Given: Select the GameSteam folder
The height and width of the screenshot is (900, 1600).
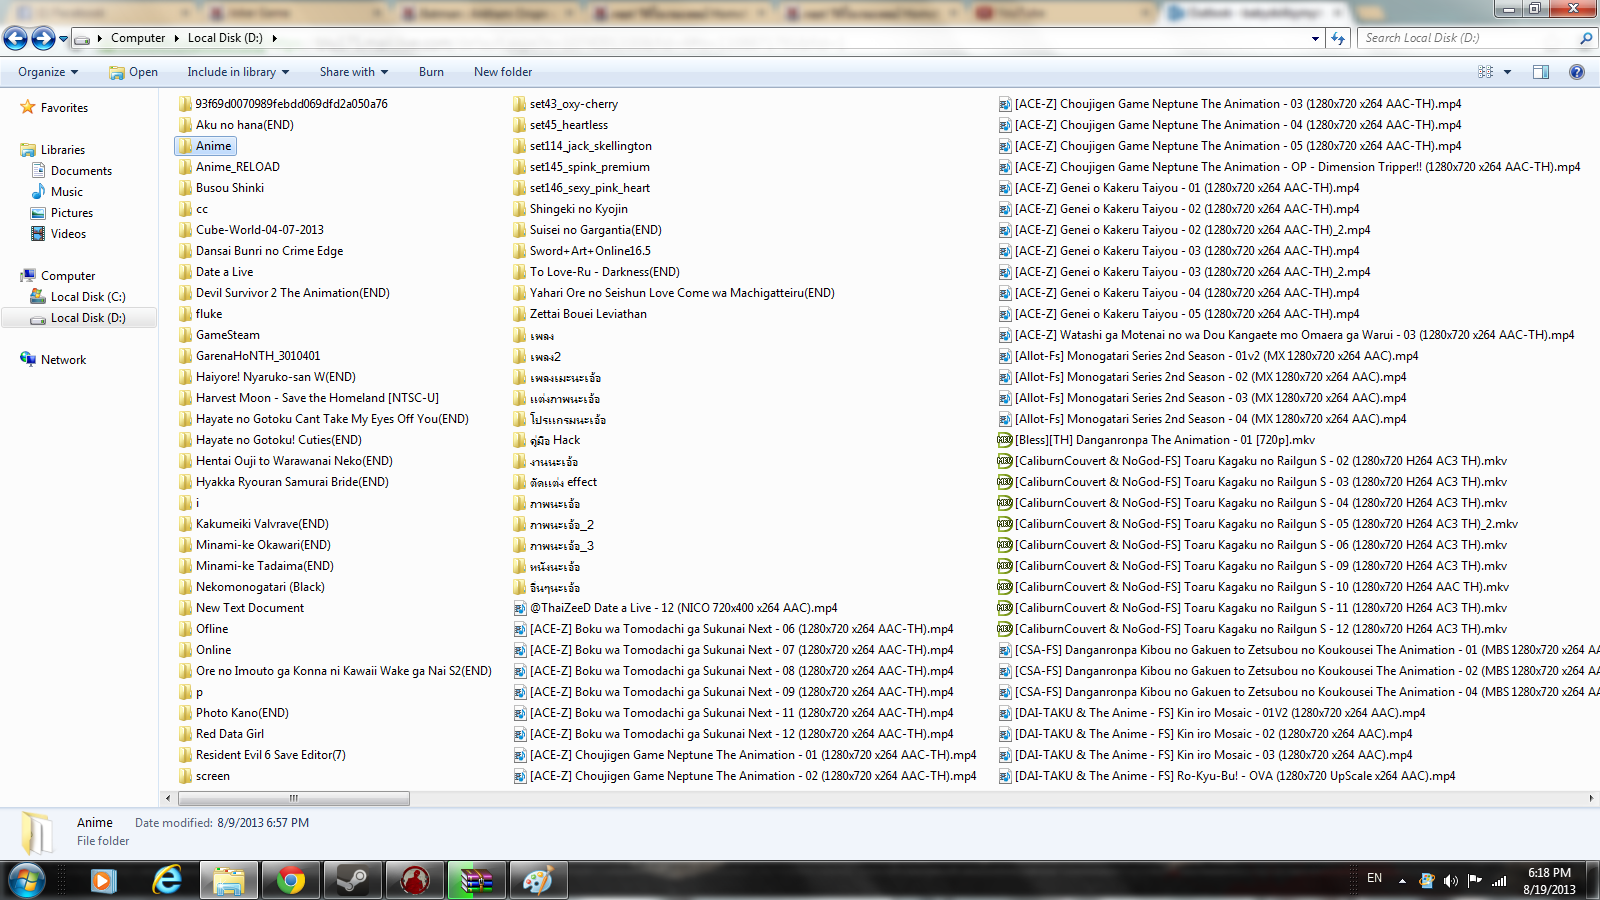Looking at the screenshot, I should 219,335.
